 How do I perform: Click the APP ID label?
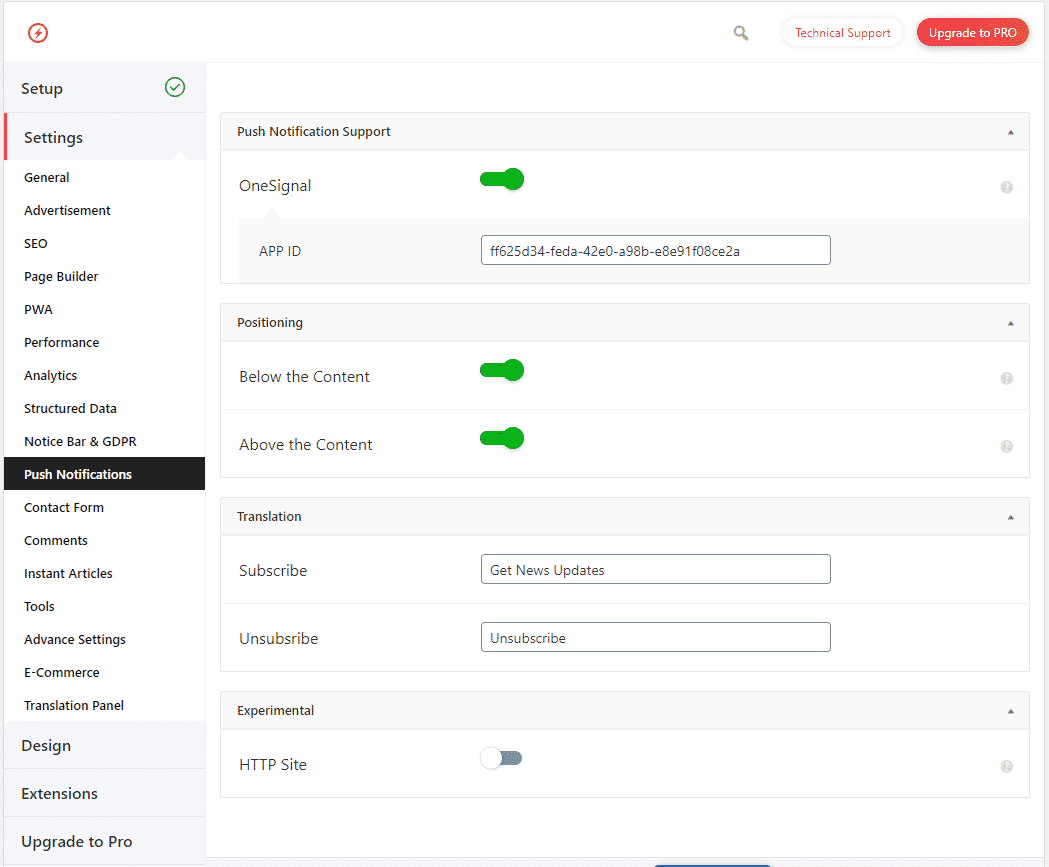[x=280, y=251]
